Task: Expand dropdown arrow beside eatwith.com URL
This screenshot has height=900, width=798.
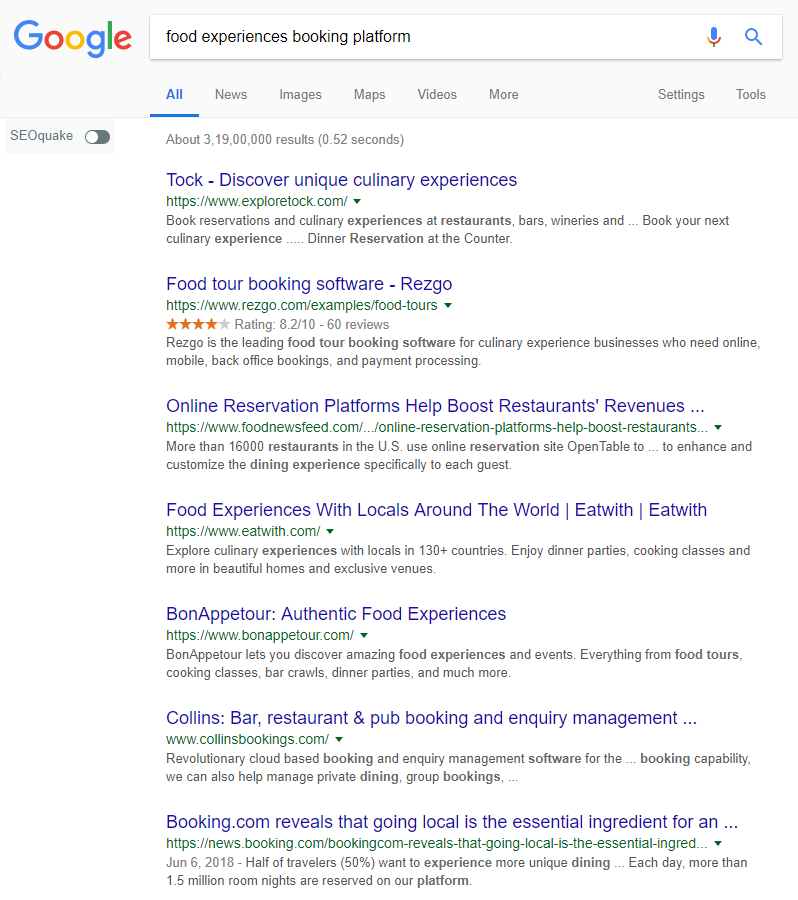Action: 330,532
